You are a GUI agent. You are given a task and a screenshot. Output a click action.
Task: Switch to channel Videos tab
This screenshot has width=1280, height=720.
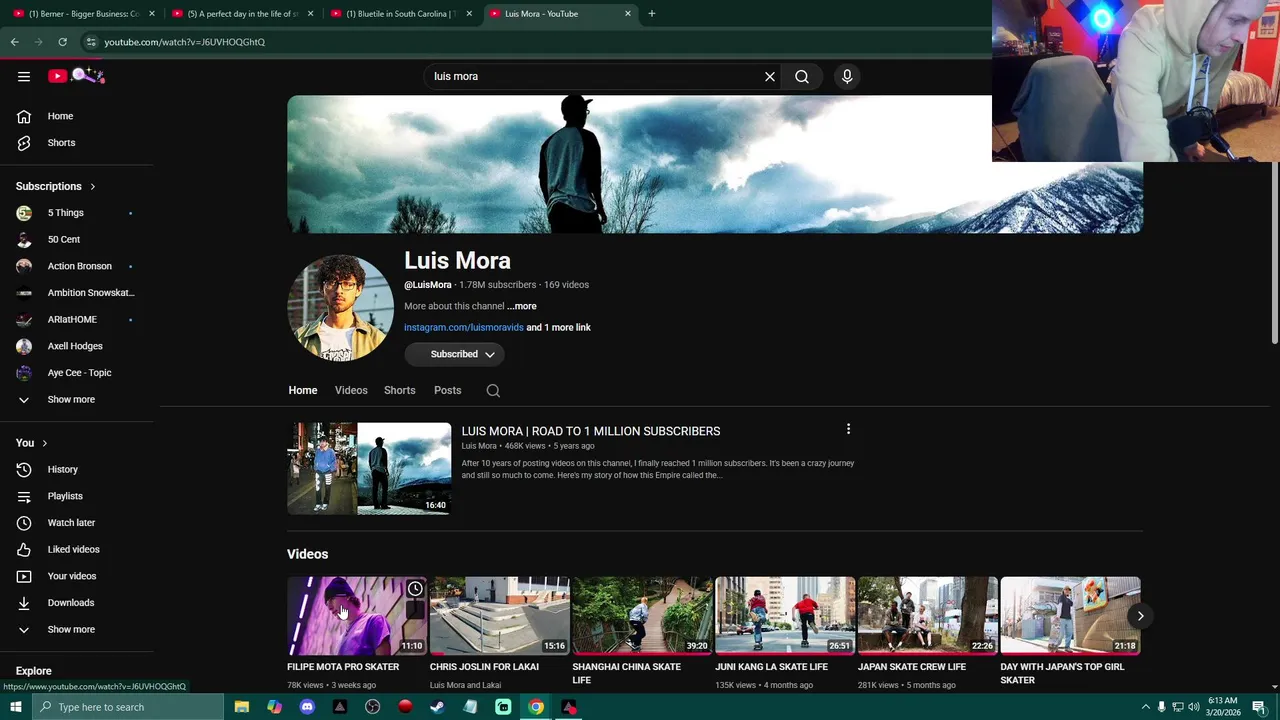pyautogui.click(x=351, y=390)
